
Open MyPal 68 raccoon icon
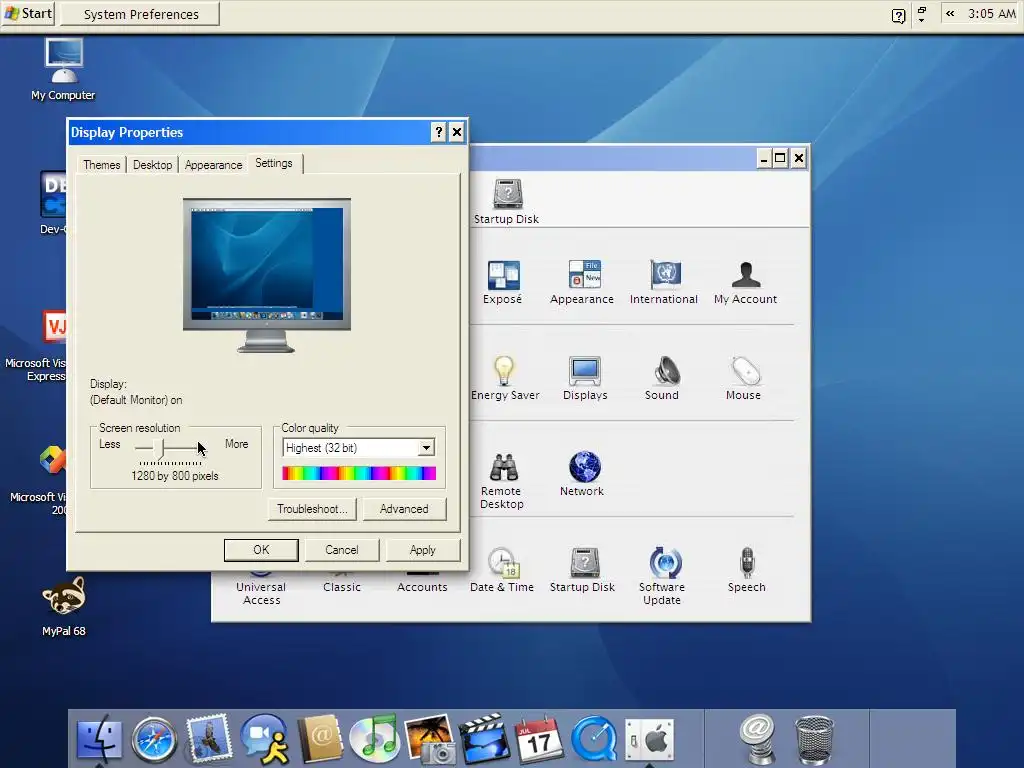(63, 606)
